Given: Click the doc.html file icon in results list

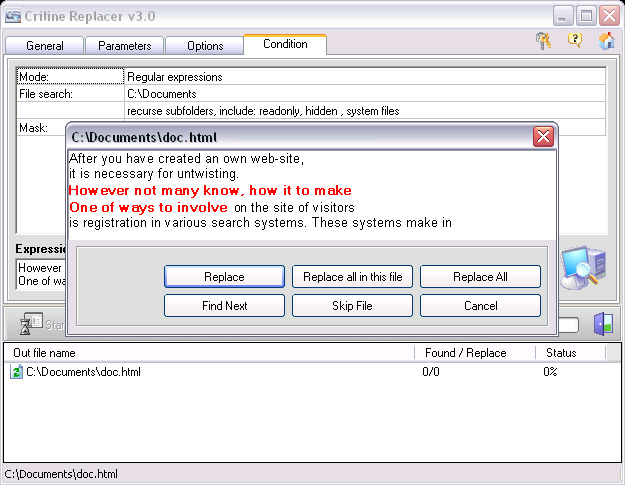Looking at the screenshot, I should coord(16,371).
